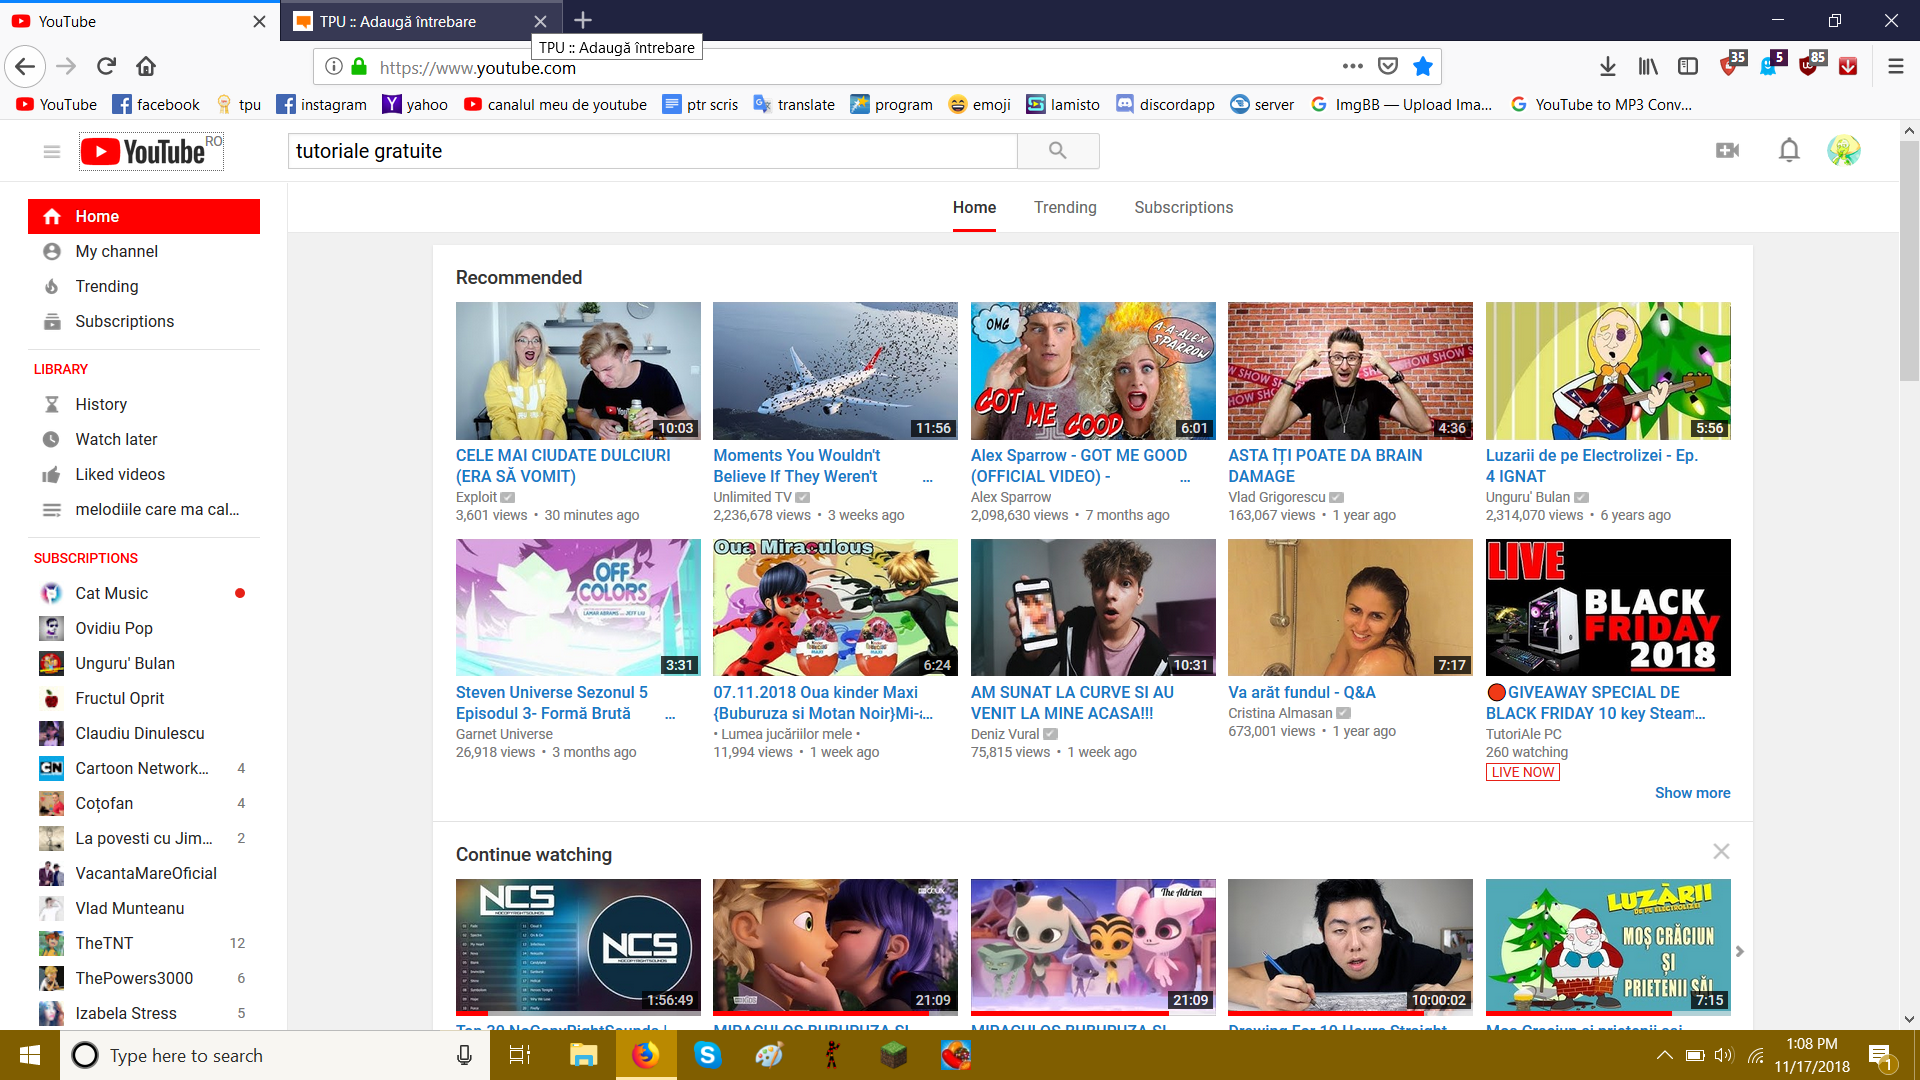This screenshot has width=1920, height=1080.
Task: Open the Firefox application menu
Action: (1896, 66)
